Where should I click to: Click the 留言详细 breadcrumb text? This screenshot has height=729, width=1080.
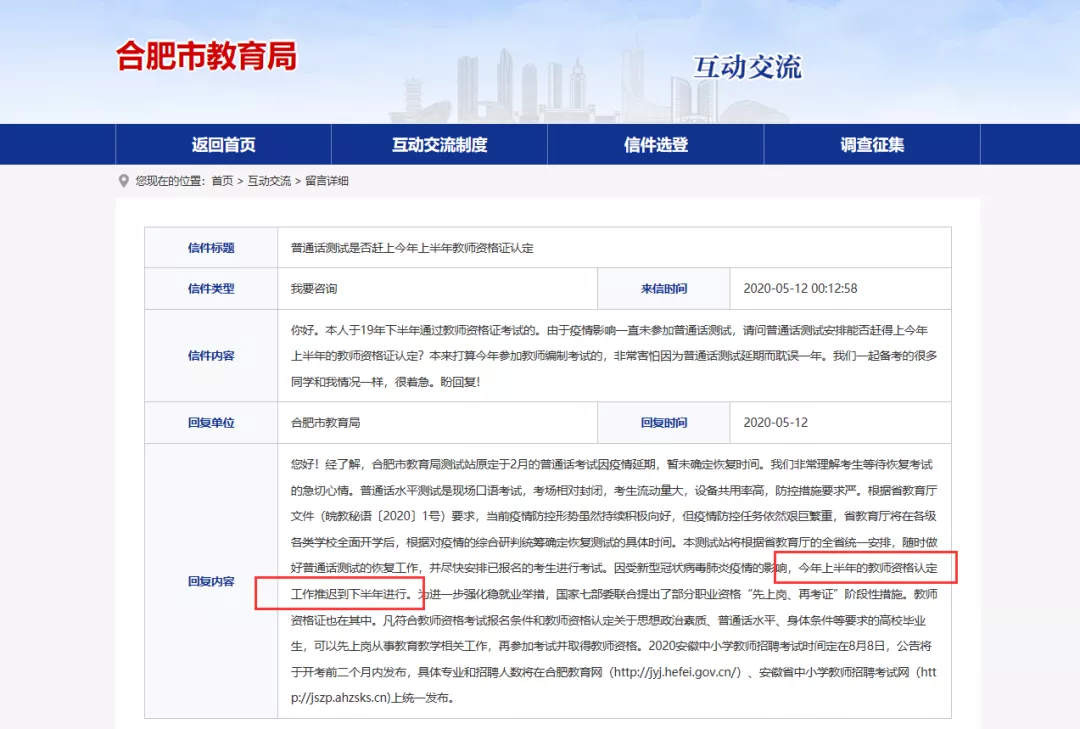tap(327, 181)
